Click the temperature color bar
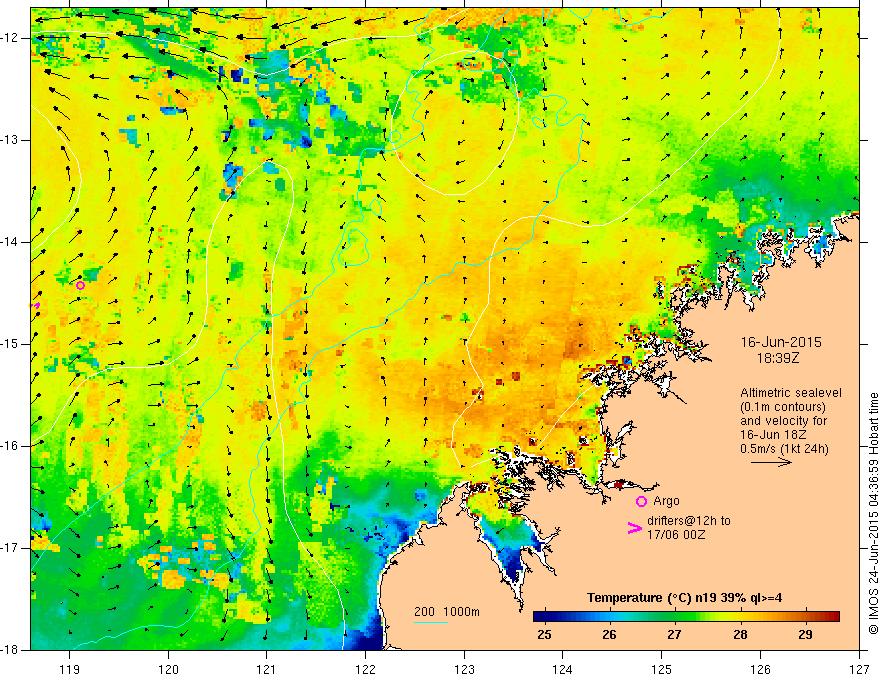 [686, 616]
